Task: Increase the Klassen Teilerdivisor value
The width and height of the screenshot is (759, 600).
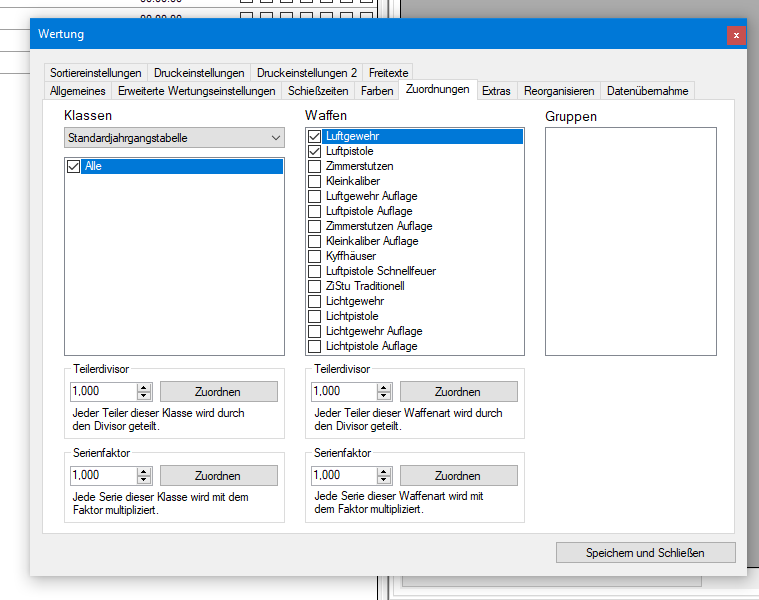Action: (x=144, y=387)
